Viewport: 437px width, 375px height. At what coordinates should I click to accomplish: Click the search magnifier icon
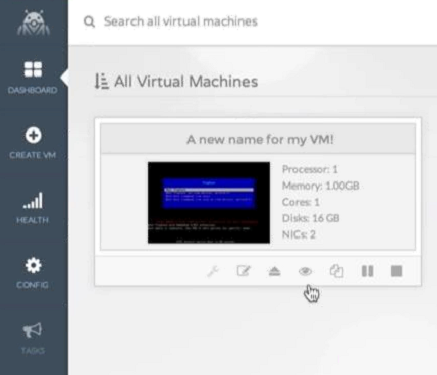coord(89,22)
